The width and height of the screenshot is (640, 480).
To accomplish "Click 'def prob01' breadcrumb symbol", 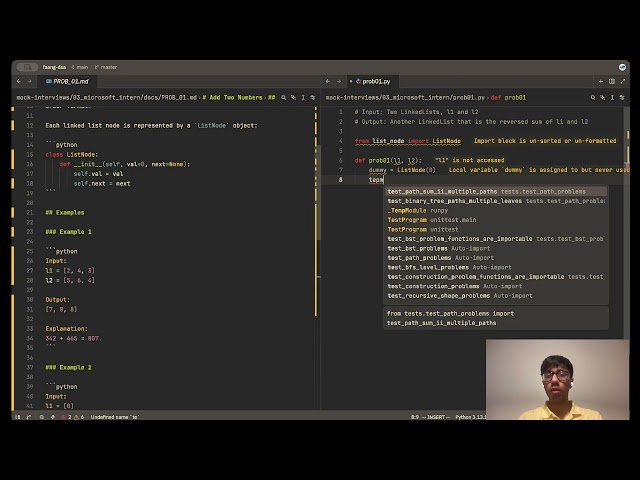I will (508, 98).
